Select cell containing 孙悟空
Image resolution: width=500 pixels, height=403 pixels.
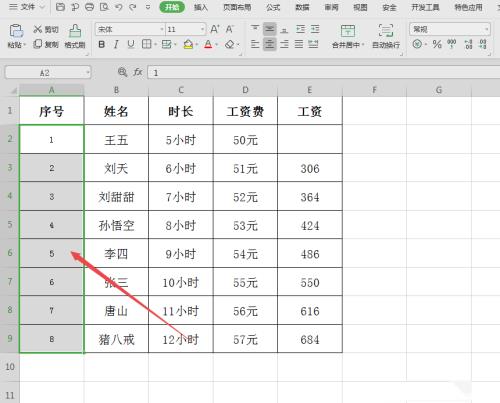coord(116,225)
